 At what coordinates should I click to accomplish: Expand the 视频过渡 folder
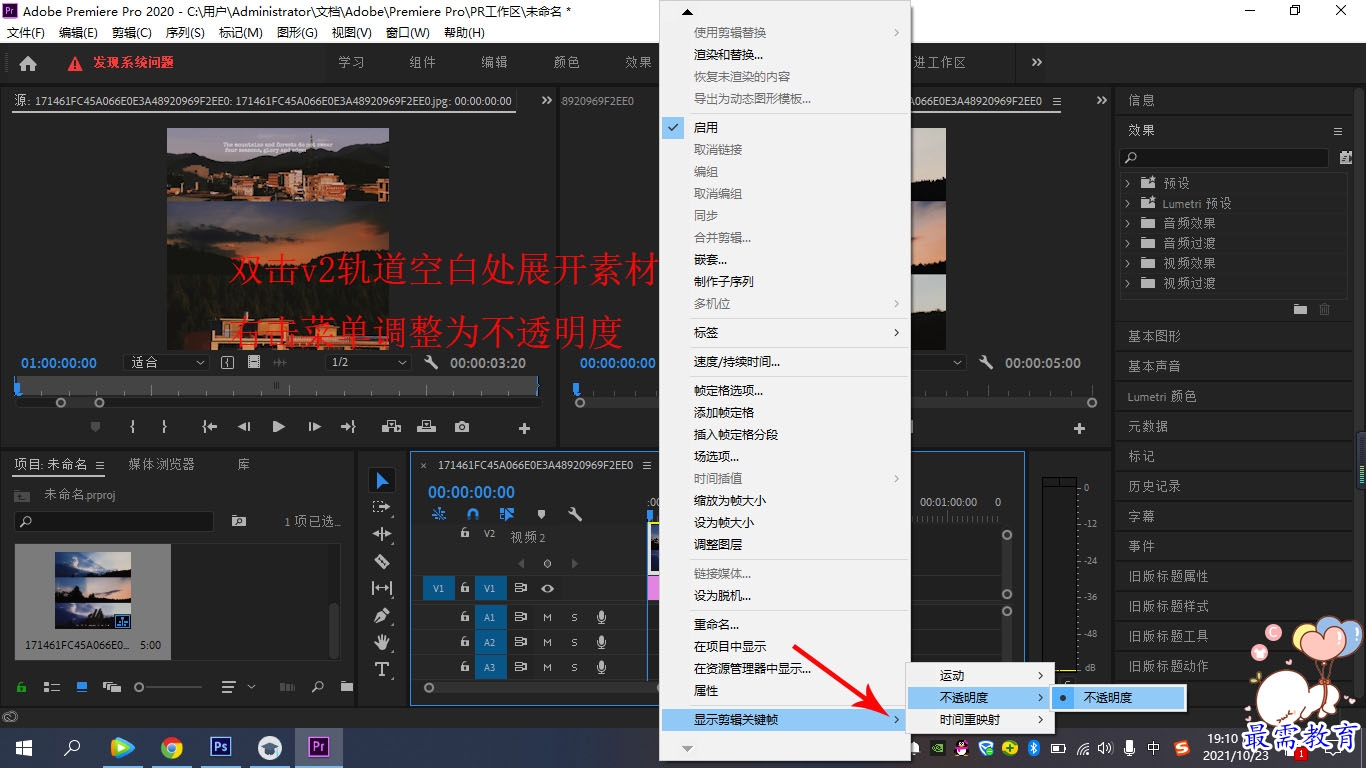pyautogui.click(x=1128, y=283)
